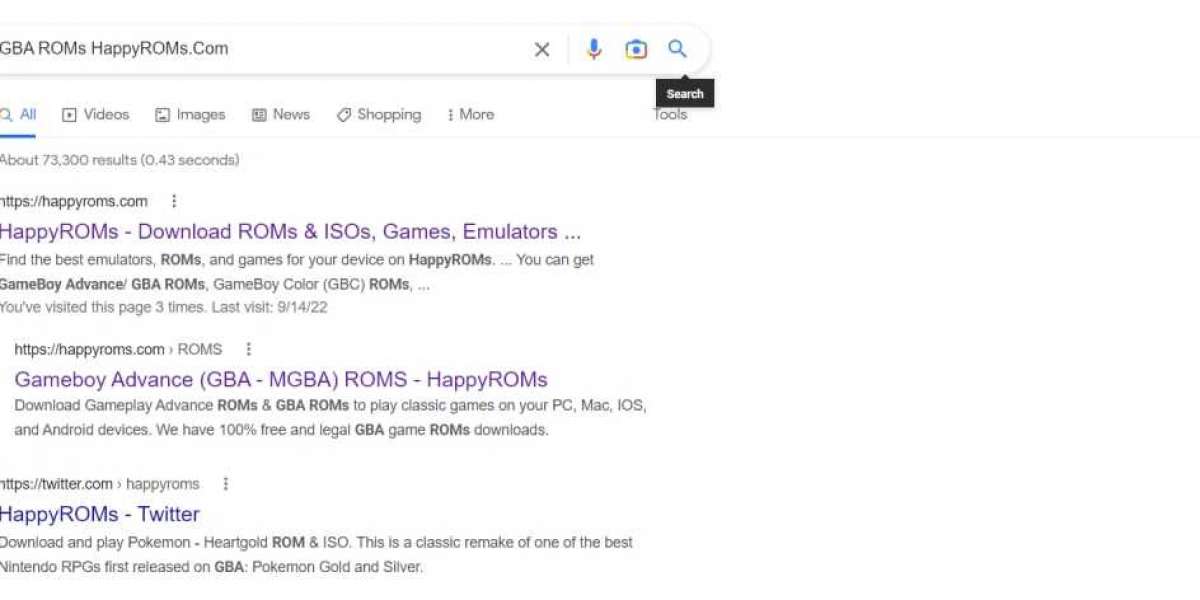The image size is (1200, 600).
Task: Open the three-dot menu beside twitter.com › happyroms
Action: [226, 484]
